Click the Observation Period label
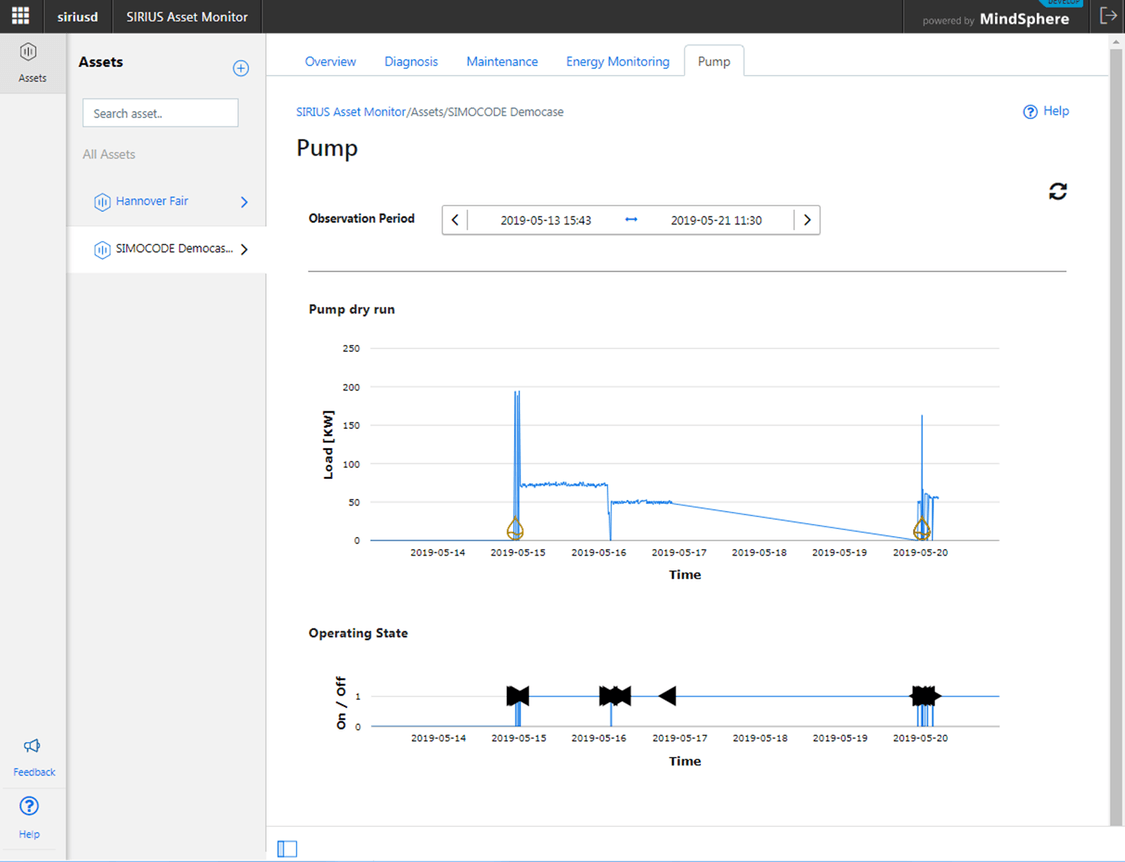Viewport: 1125px width, 862px height. [362, 218]
